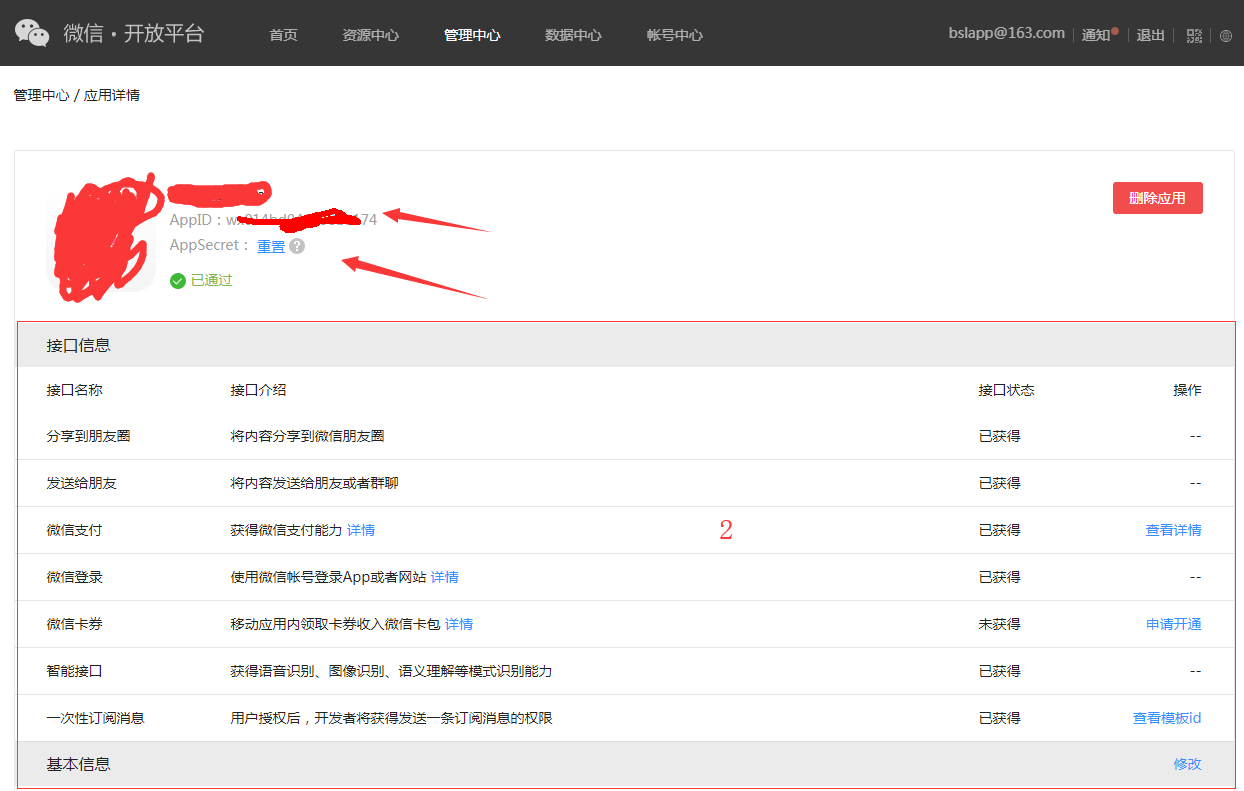
Task: Click 修改 in the 基本信息 section
Action: click(1188, 764)
